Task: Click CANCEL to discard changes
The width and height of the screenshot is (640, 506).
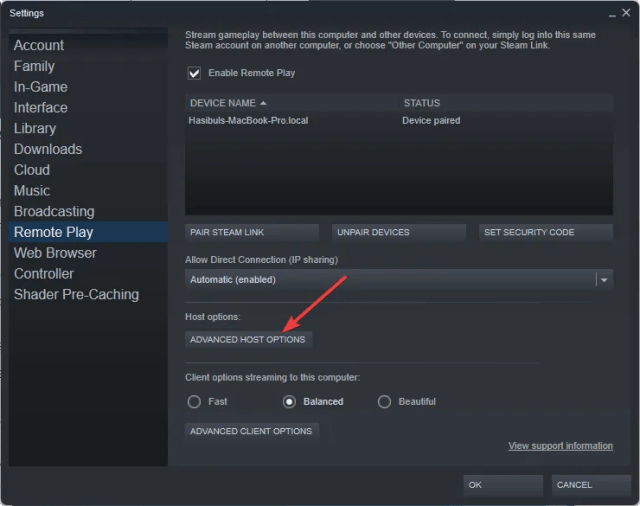Action: click(591, 485)
